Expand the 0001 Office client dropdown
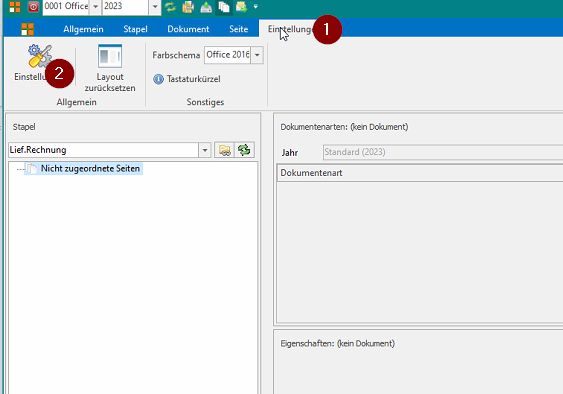 [96, 7]
